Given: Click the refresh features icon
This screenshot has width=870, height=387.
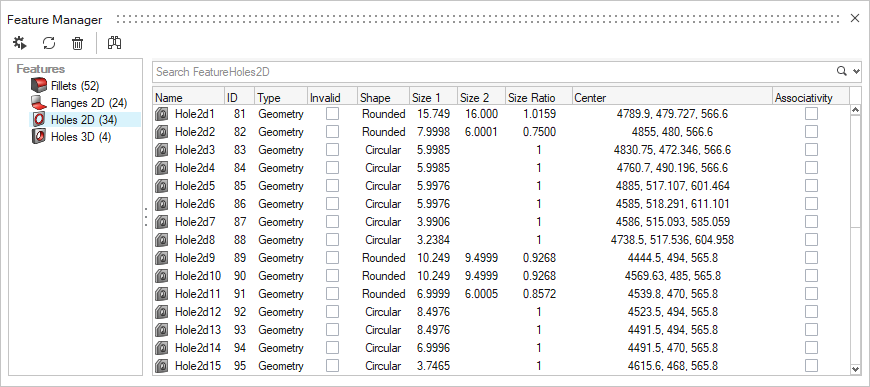Looking at the screenshot, I should pos(49,43).
